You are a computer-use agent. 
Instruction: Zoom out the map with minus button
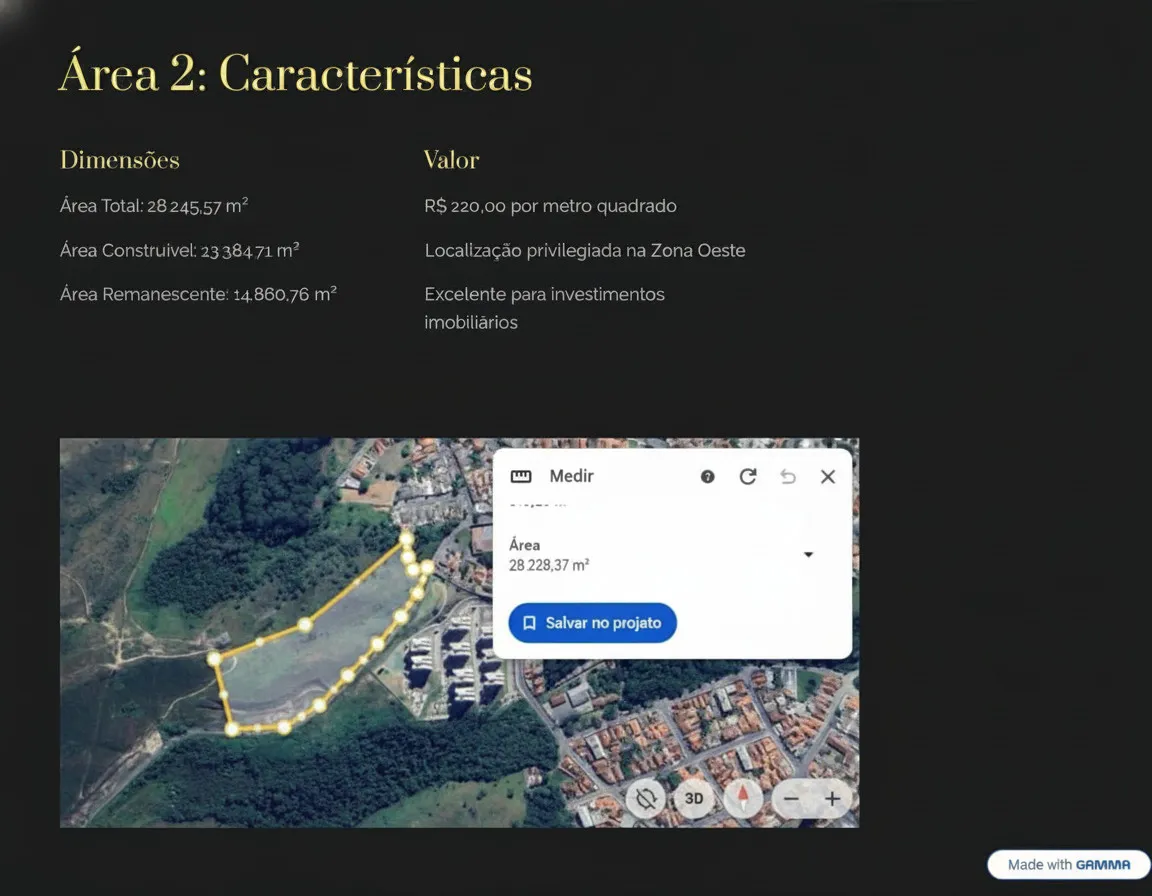[x=791, y=798]
